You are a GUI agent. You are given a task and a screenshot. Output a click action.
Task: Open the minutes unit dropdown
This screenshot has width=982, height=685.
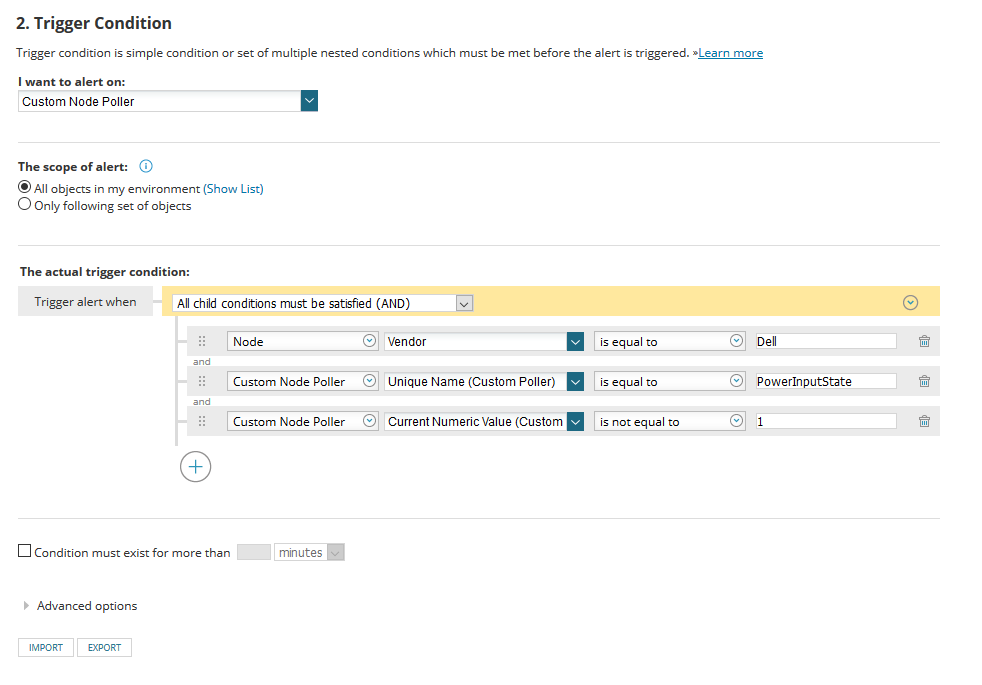335,552
